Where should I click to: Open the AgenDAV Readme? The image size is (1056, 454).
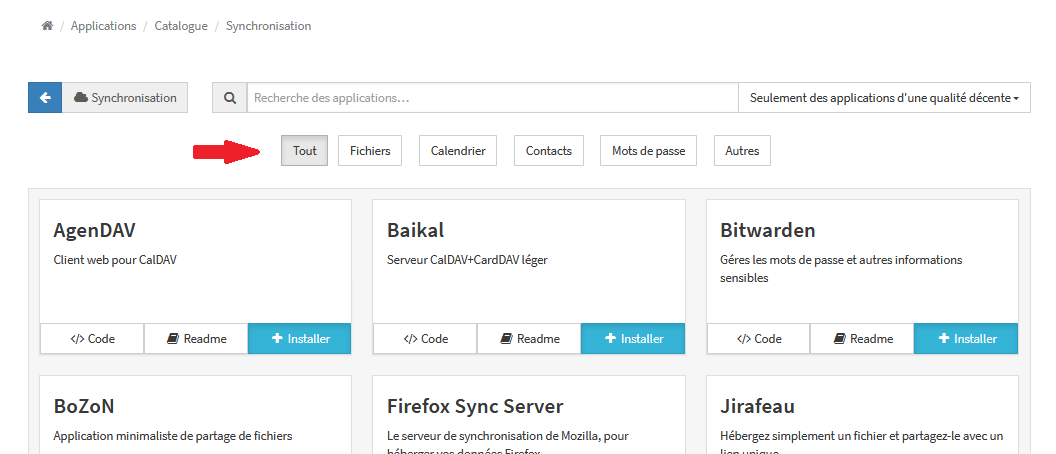pyautogui.click(x=196, y=339)
